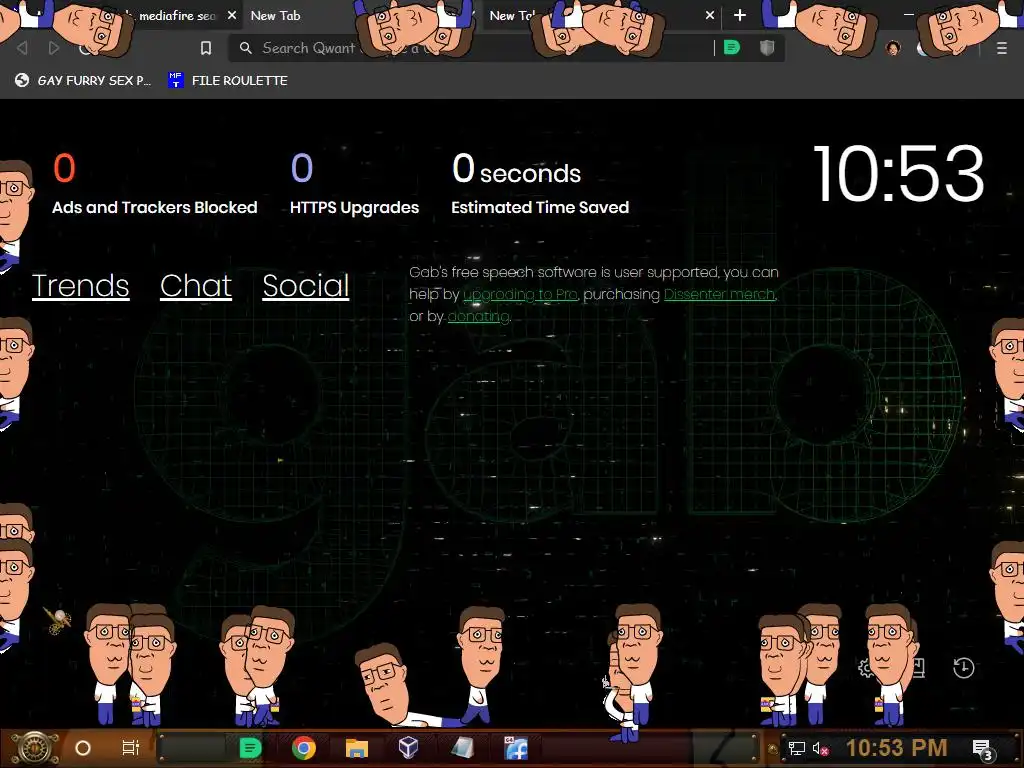
Task: Open File Explorer from taskbar
Action: coord(357,748)
